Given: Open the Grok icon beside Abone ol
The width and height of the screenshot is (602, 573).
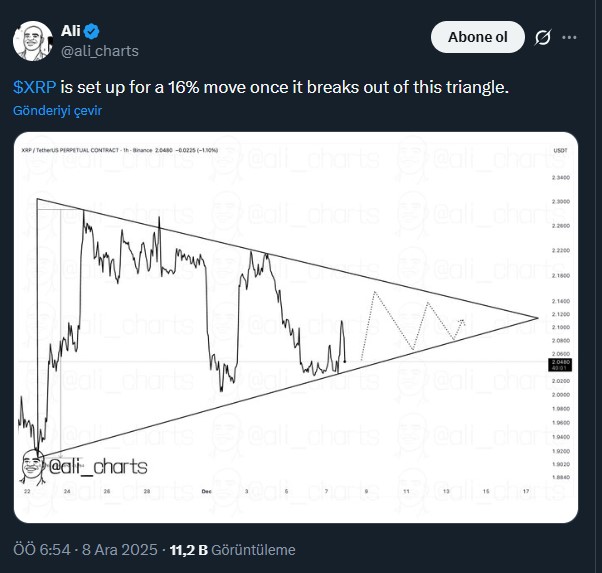Looking at the screenshot, I should pos(542,38).
